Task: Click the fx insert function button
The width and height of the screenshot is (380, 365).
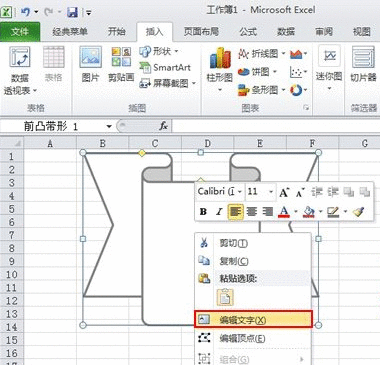Action: [163, 126]
